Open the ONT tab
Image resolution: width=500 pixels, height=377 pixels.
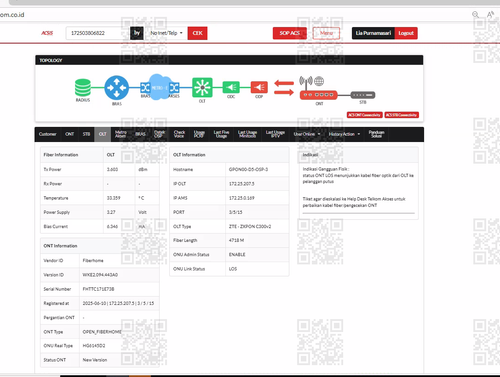69,134
